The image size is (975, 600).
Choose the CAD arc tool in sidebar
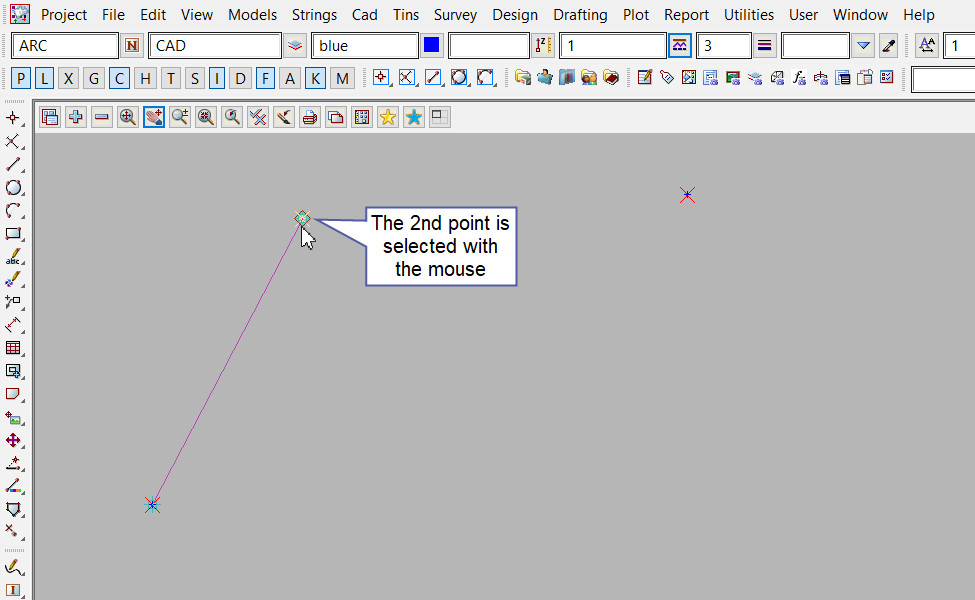(x=14, y=211)
